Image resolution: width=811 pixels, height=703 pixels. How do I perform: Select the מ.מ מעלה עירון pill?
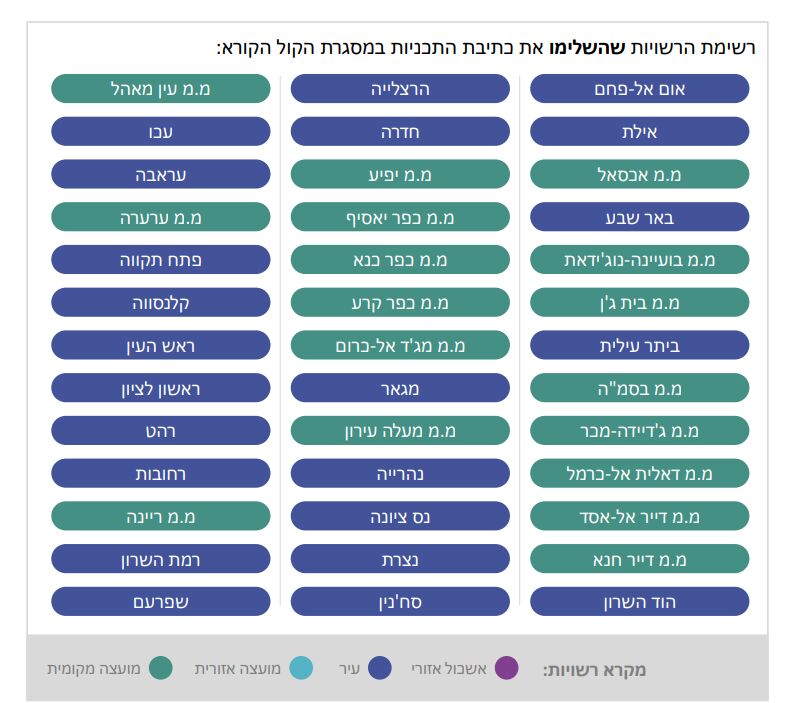[400, 431]
